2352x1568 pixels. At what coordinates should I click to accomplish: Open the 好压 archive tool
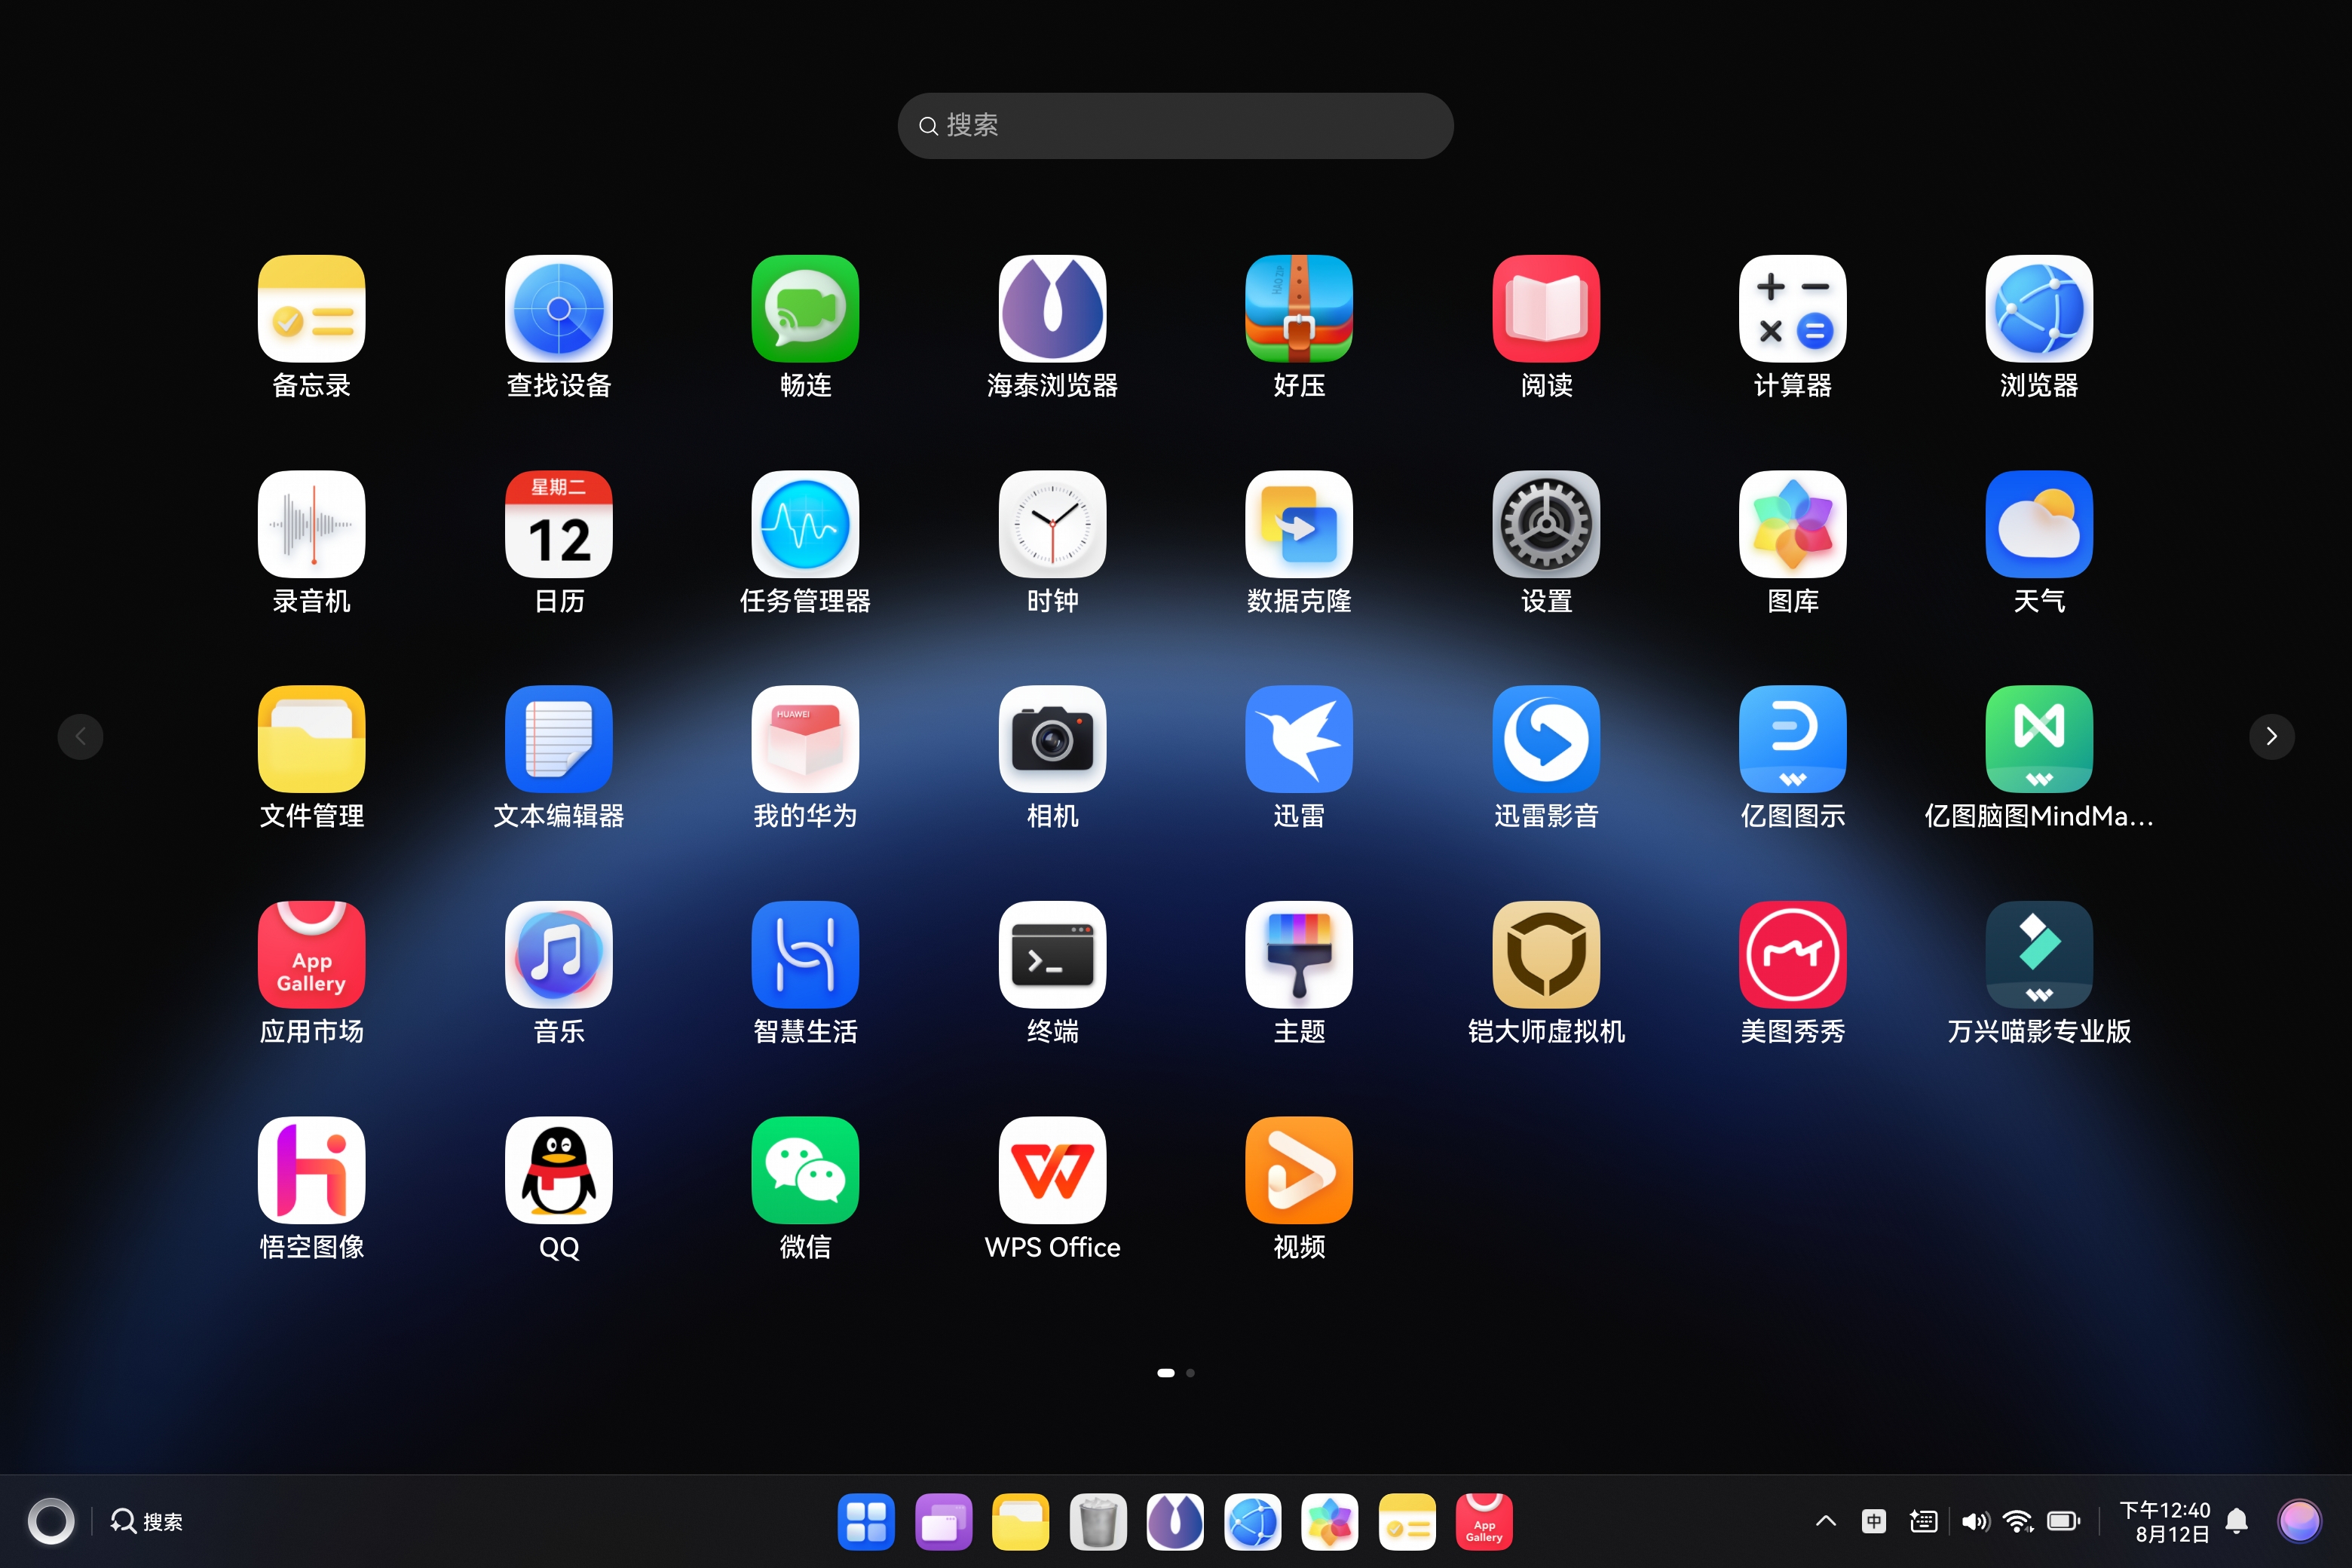pos(1299,308)
